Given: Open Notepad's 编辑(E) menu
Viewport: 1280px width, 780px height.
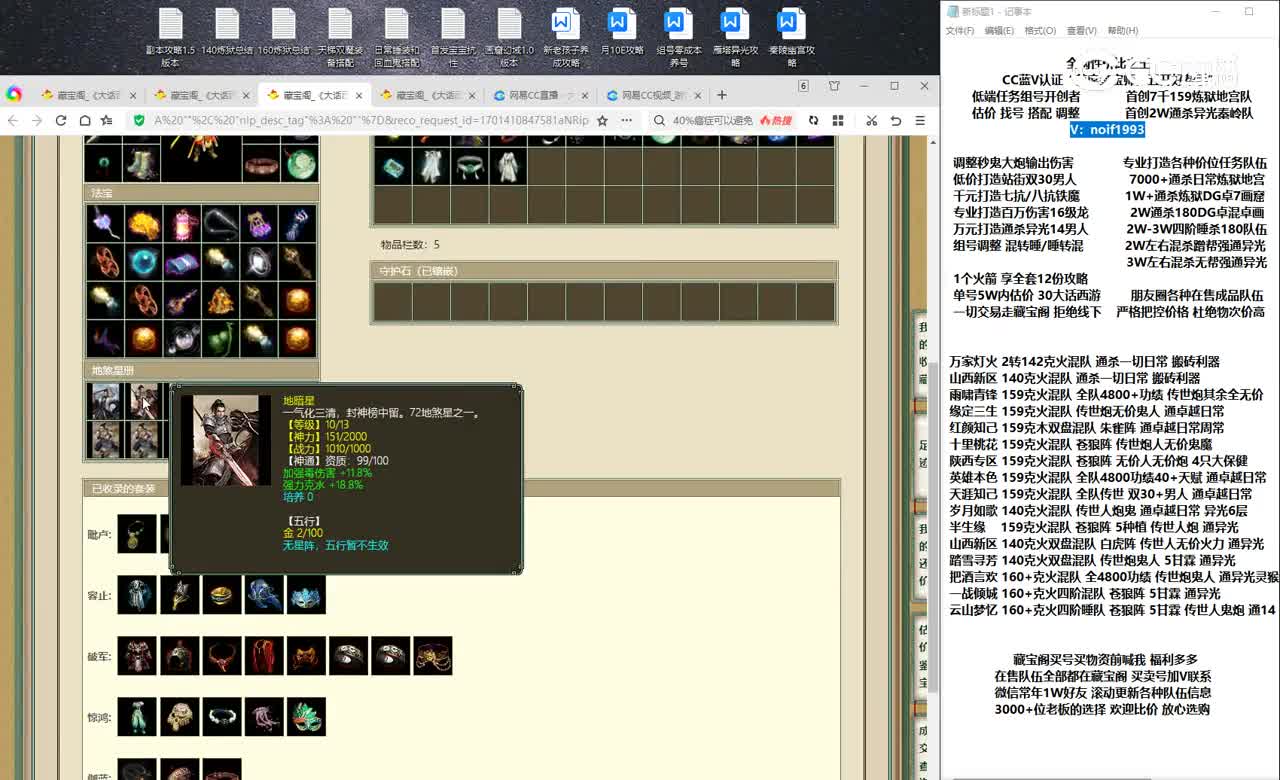Looking at the screenshot, I should 999,31.
